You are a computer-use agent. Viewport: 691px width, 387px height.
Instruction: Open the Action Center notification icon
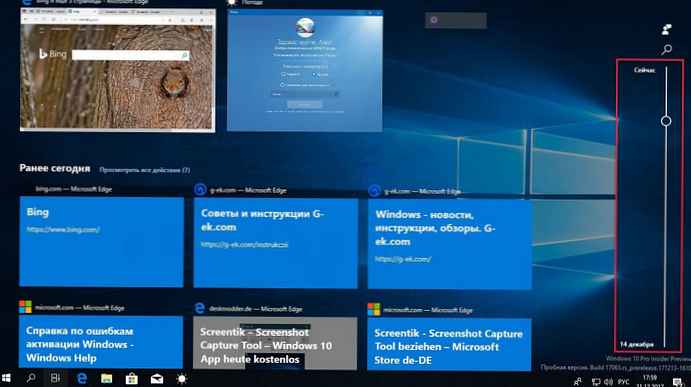point(678,382)
